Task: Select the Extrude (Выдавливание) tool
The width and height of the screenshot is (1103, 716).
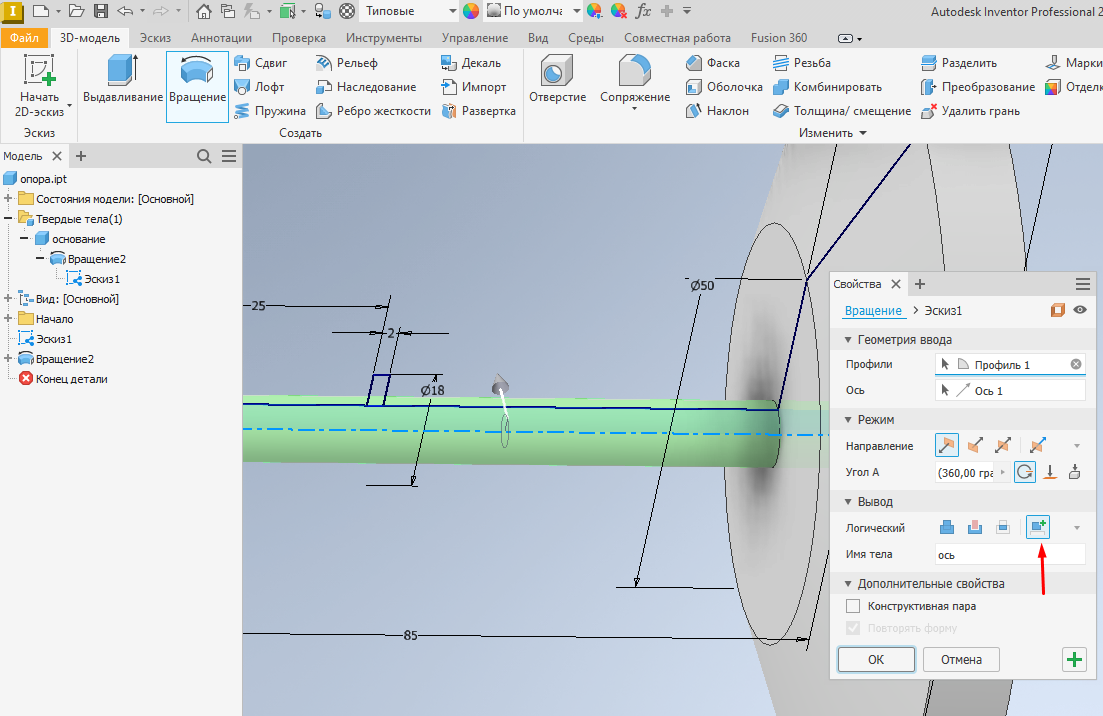Action: tap(122, 79)
